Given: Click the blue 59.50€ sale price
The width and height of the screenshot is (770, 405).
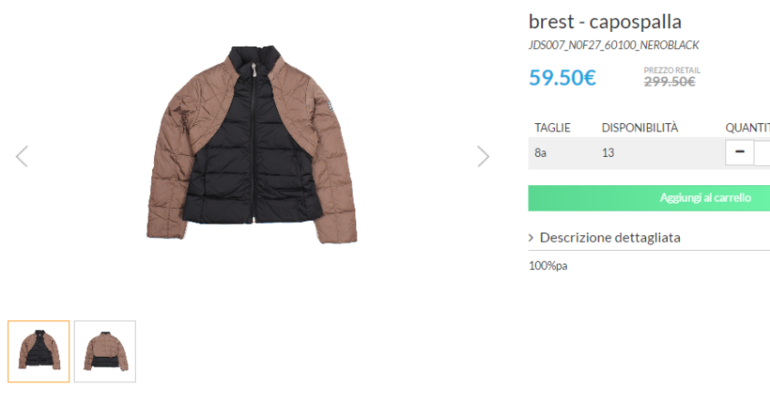Looking at the screenshot, I should pyautogui.click(x=562, y=77).
